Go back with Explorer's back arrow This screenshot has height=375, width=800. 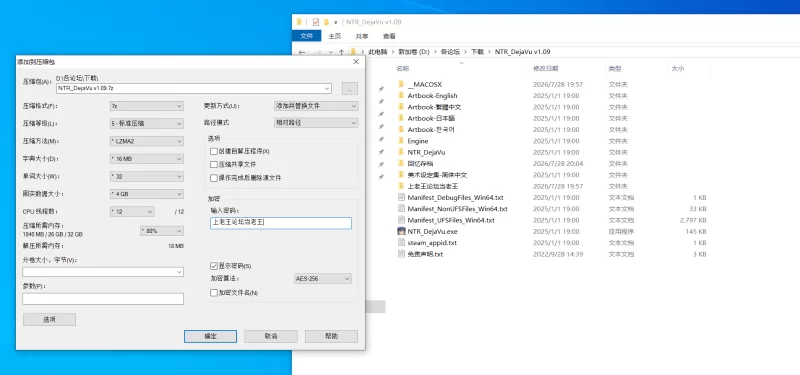(302, 52)
